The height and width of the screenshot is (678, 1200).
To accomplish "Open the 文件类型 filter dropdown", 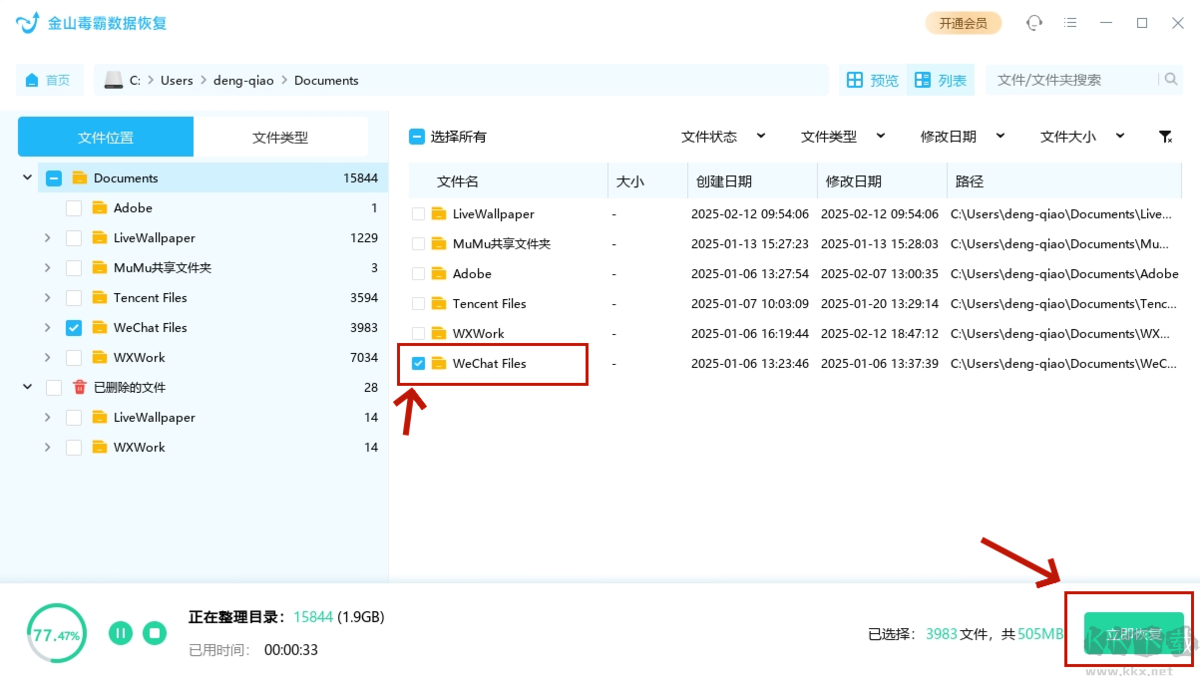I will [x=843, y=137].
